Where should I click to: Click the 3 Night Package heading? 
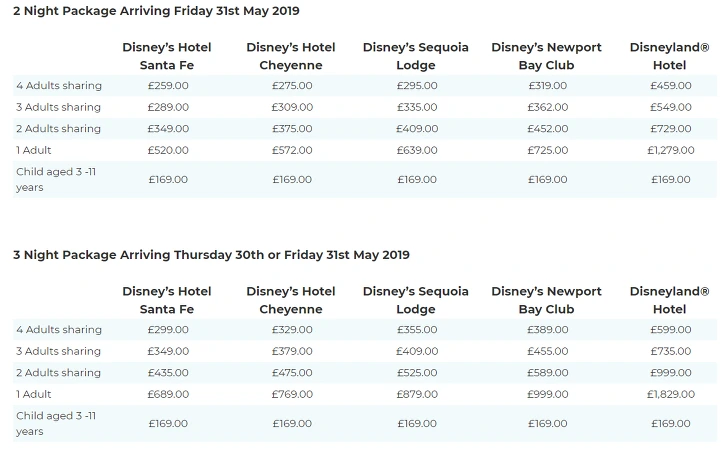tap(211, 255)
